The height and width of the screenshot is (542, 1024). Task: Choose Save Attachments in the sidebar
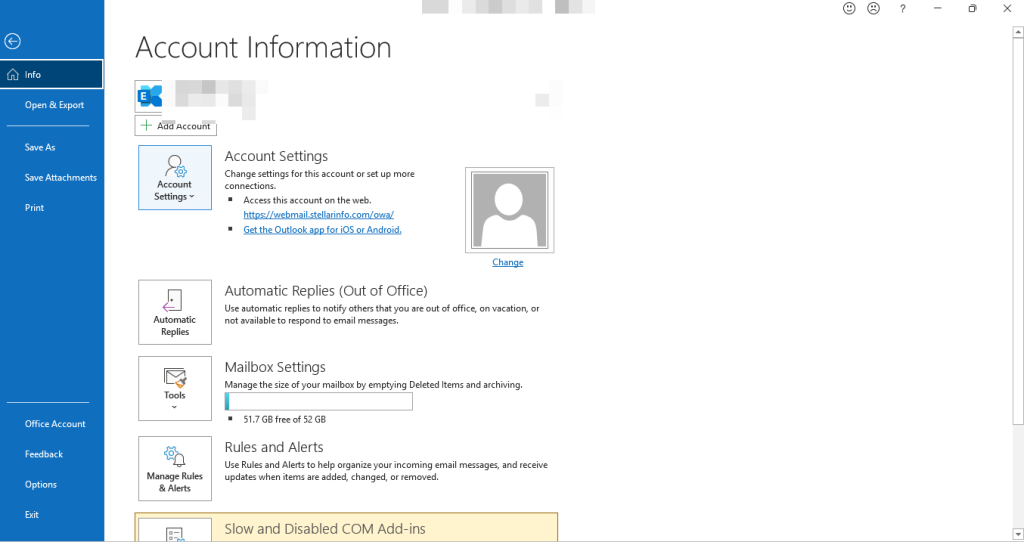click(x=61, y=178)
